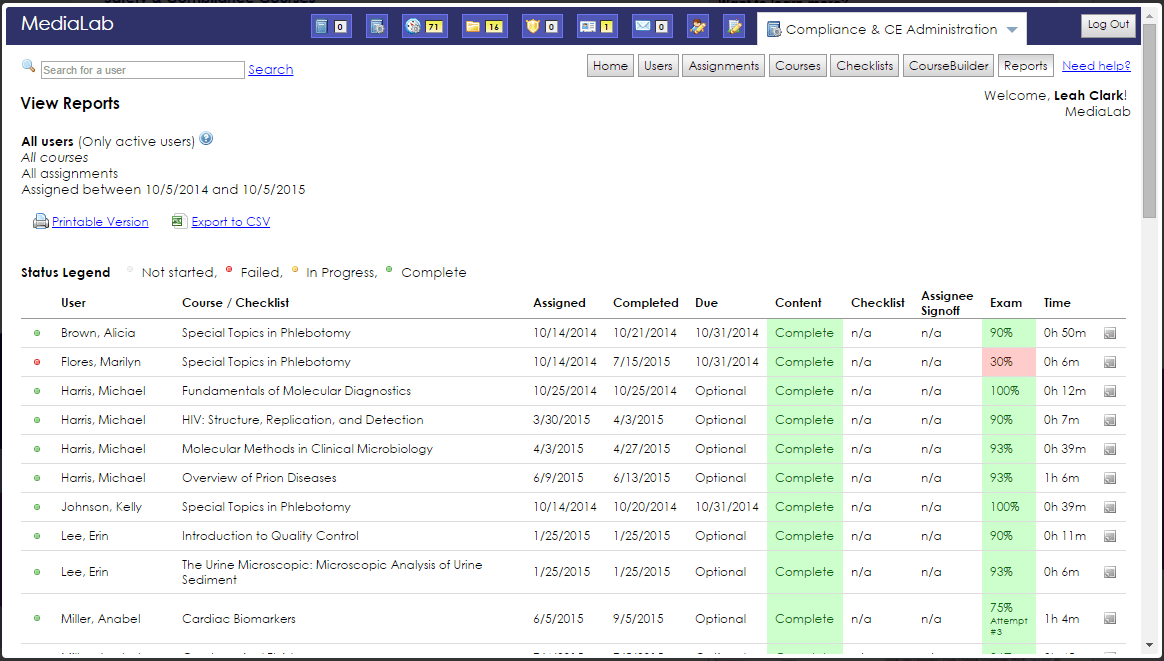Click the User column header
The image size is (1164, 661).
pyautogui.click(x=73, y=303)
